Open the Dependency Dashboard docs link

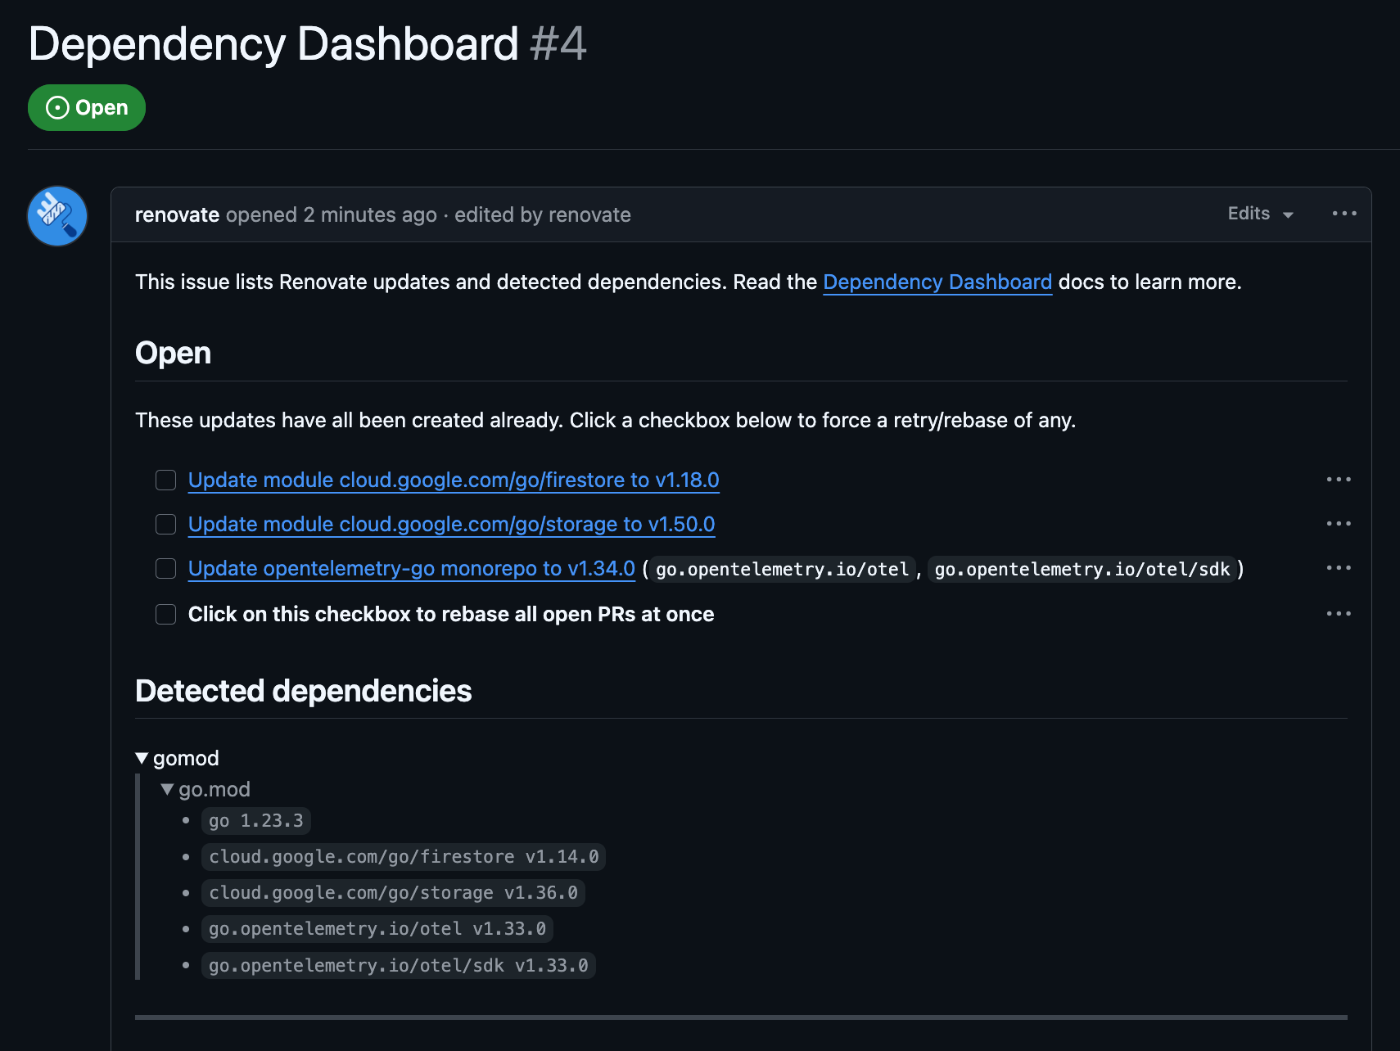pos(937,282)
